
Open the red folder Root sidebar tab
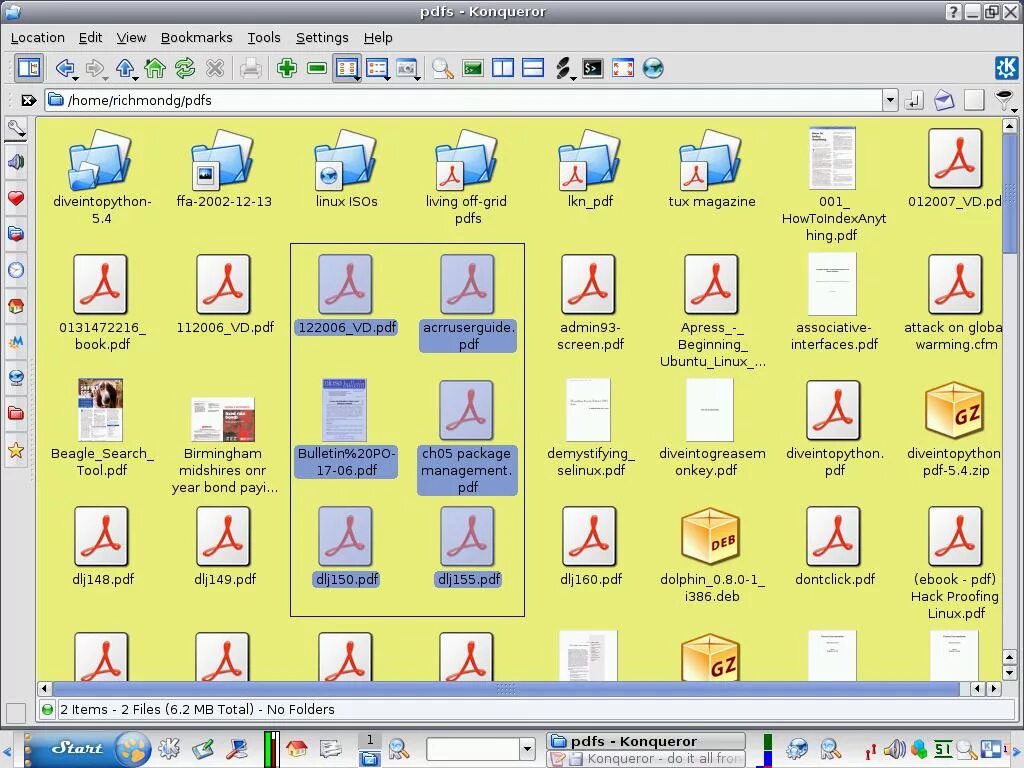[16, 413]
